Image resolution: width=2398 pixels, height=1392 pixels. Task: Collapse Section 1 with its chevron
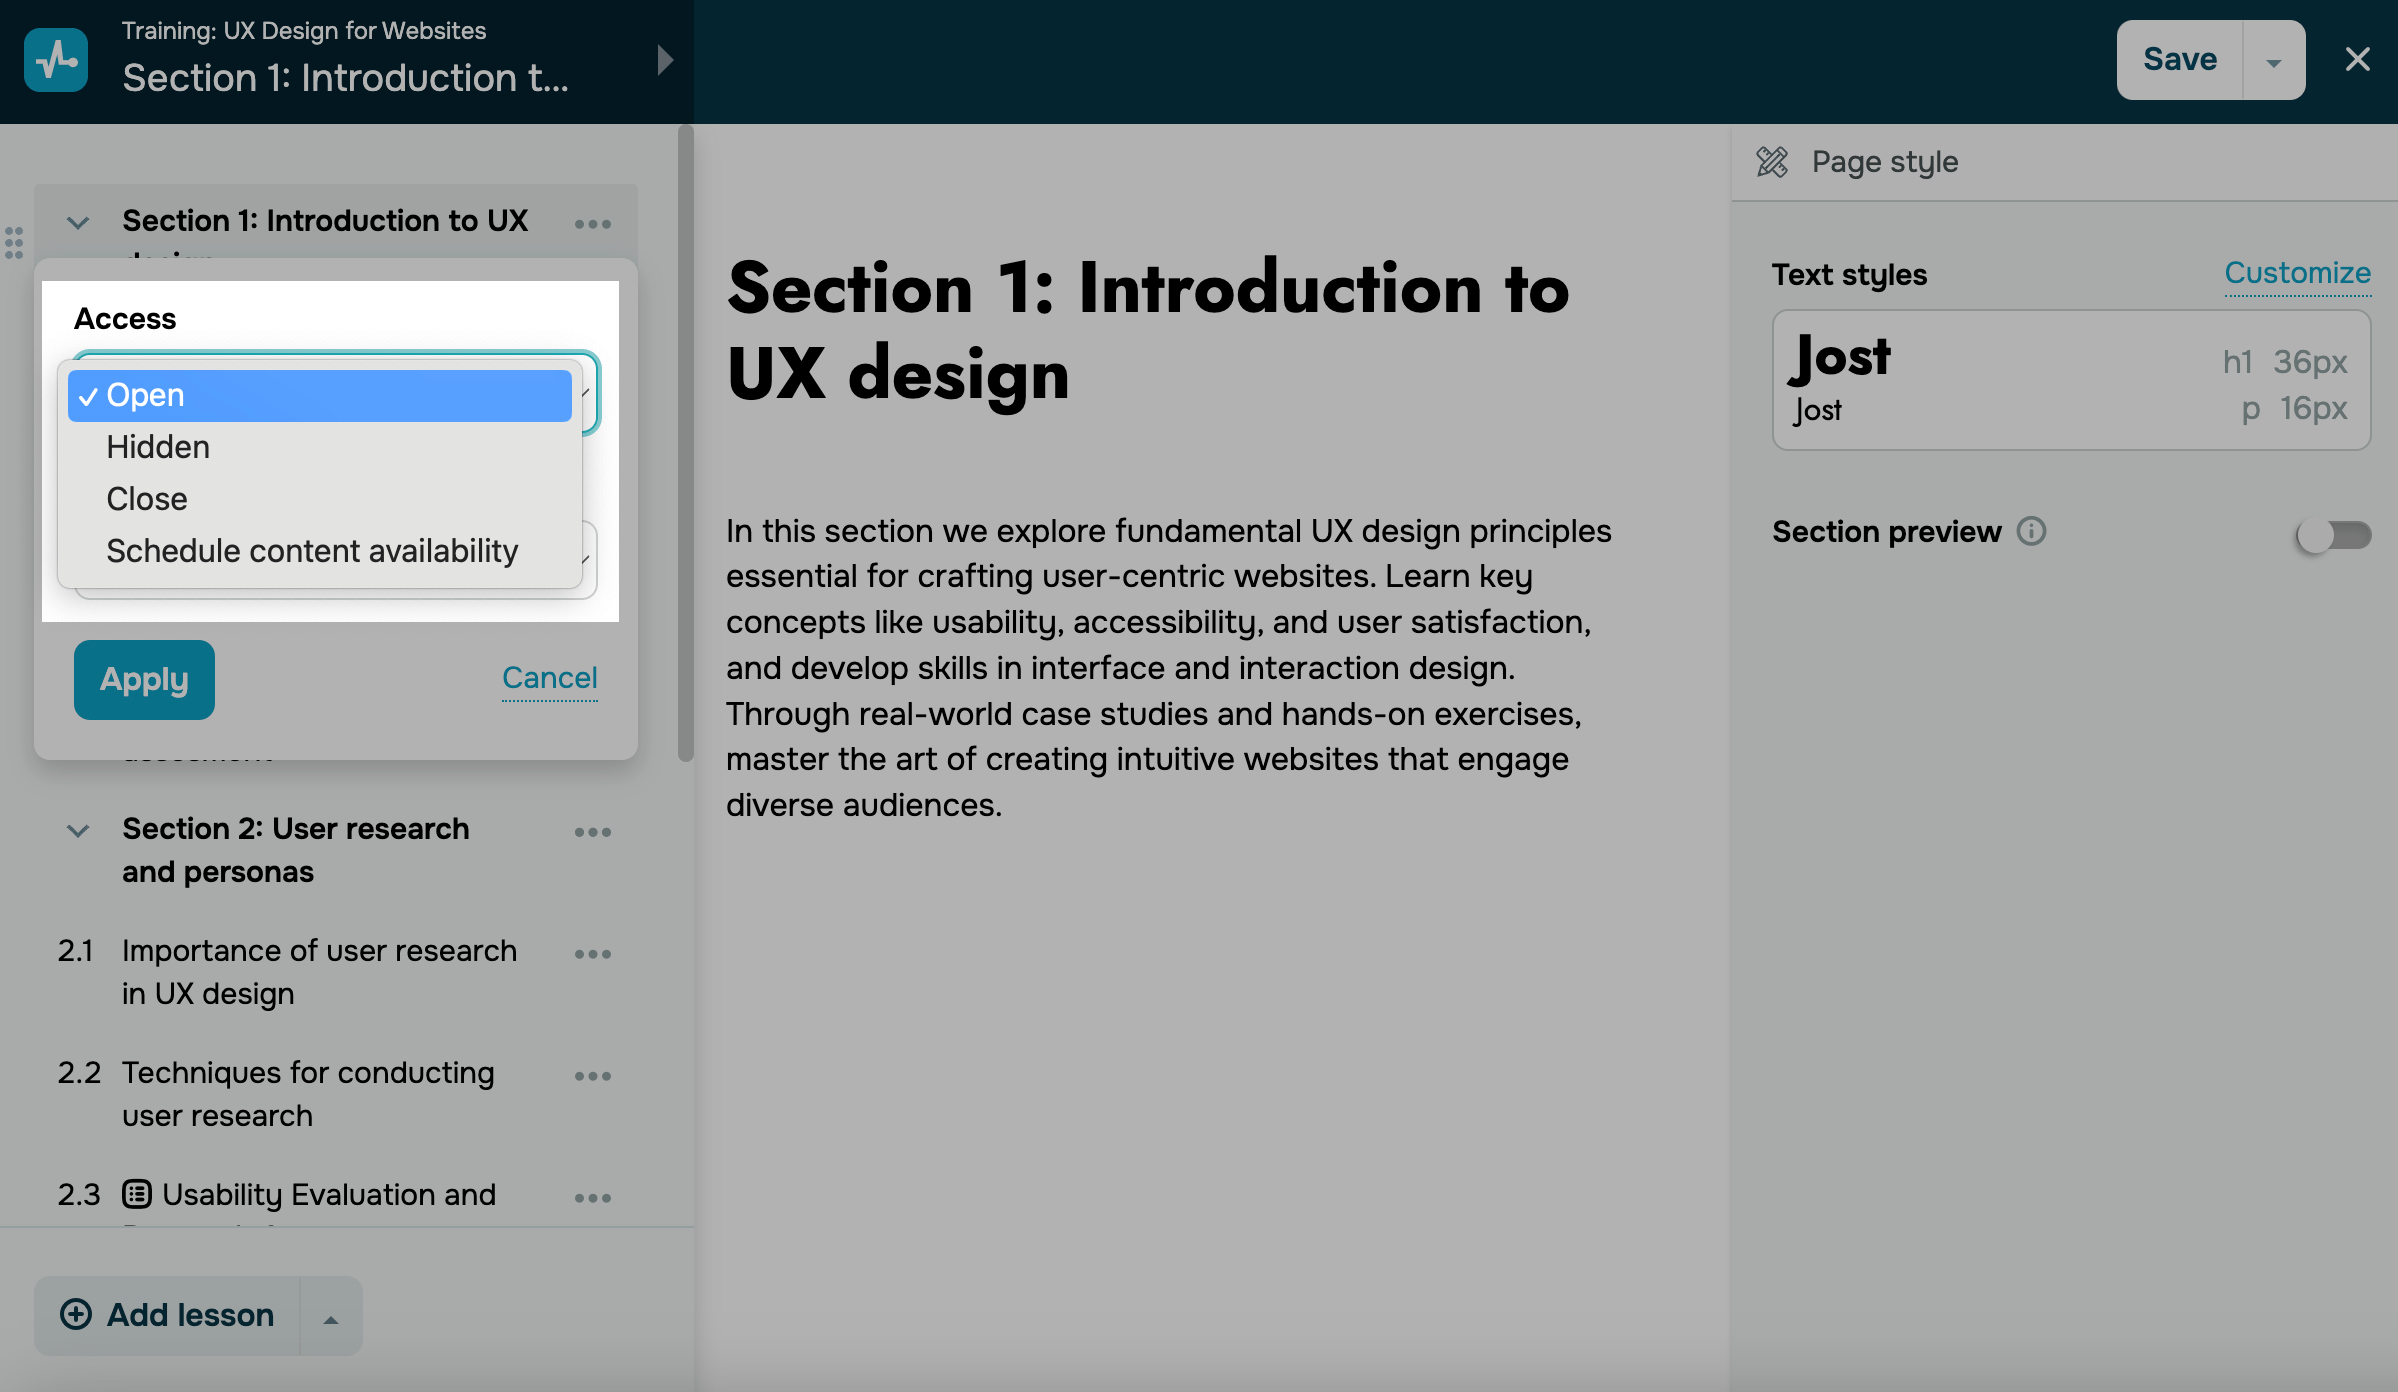coord(78,222)
